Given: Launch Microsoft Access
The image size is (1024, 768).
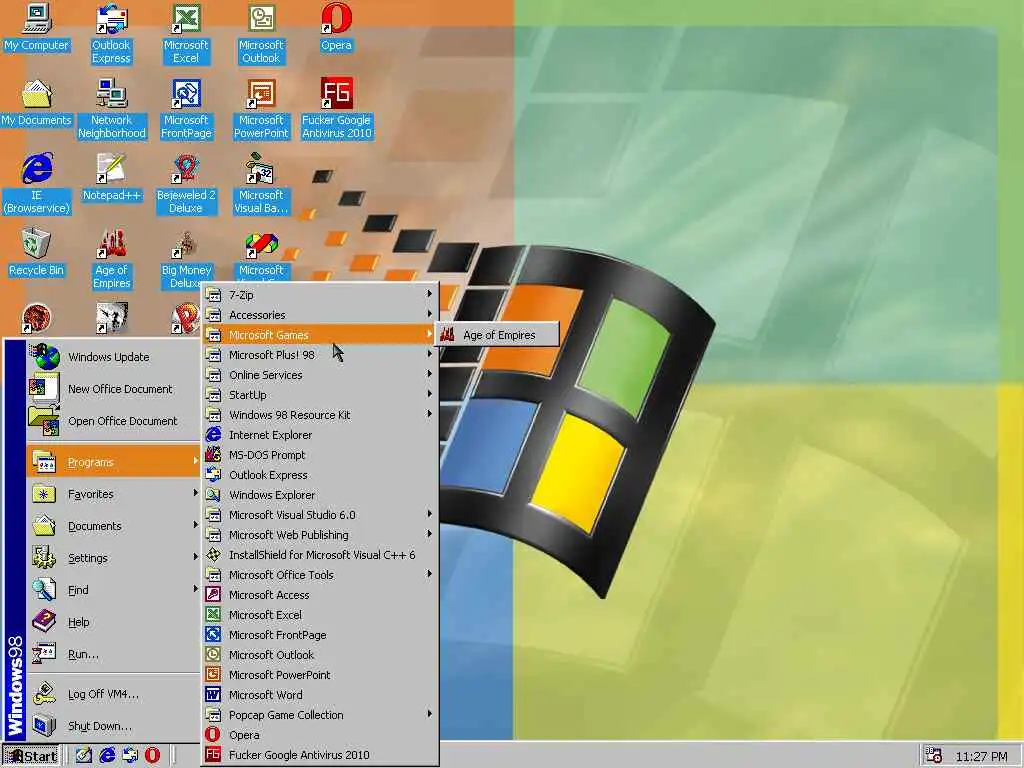Looking at the screenshot, I should coord(320,595).
